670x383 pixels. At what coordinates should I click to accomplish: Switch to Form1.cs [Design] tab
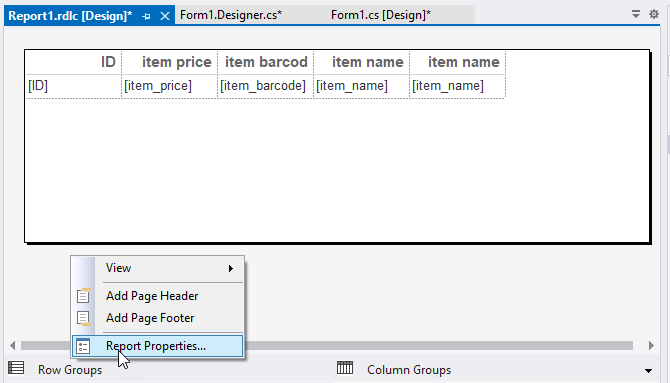pyautogui.click(x=381, y=15)
